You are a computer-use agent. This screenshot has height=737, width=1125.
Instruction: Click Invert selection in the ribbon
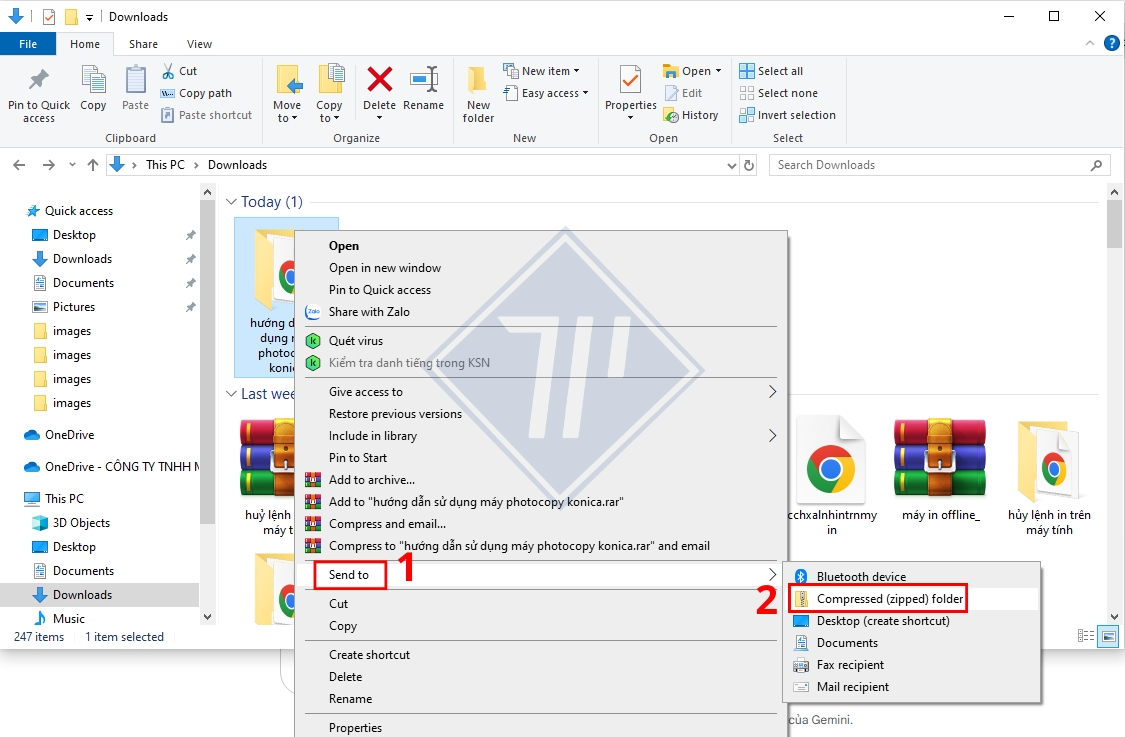795,115
